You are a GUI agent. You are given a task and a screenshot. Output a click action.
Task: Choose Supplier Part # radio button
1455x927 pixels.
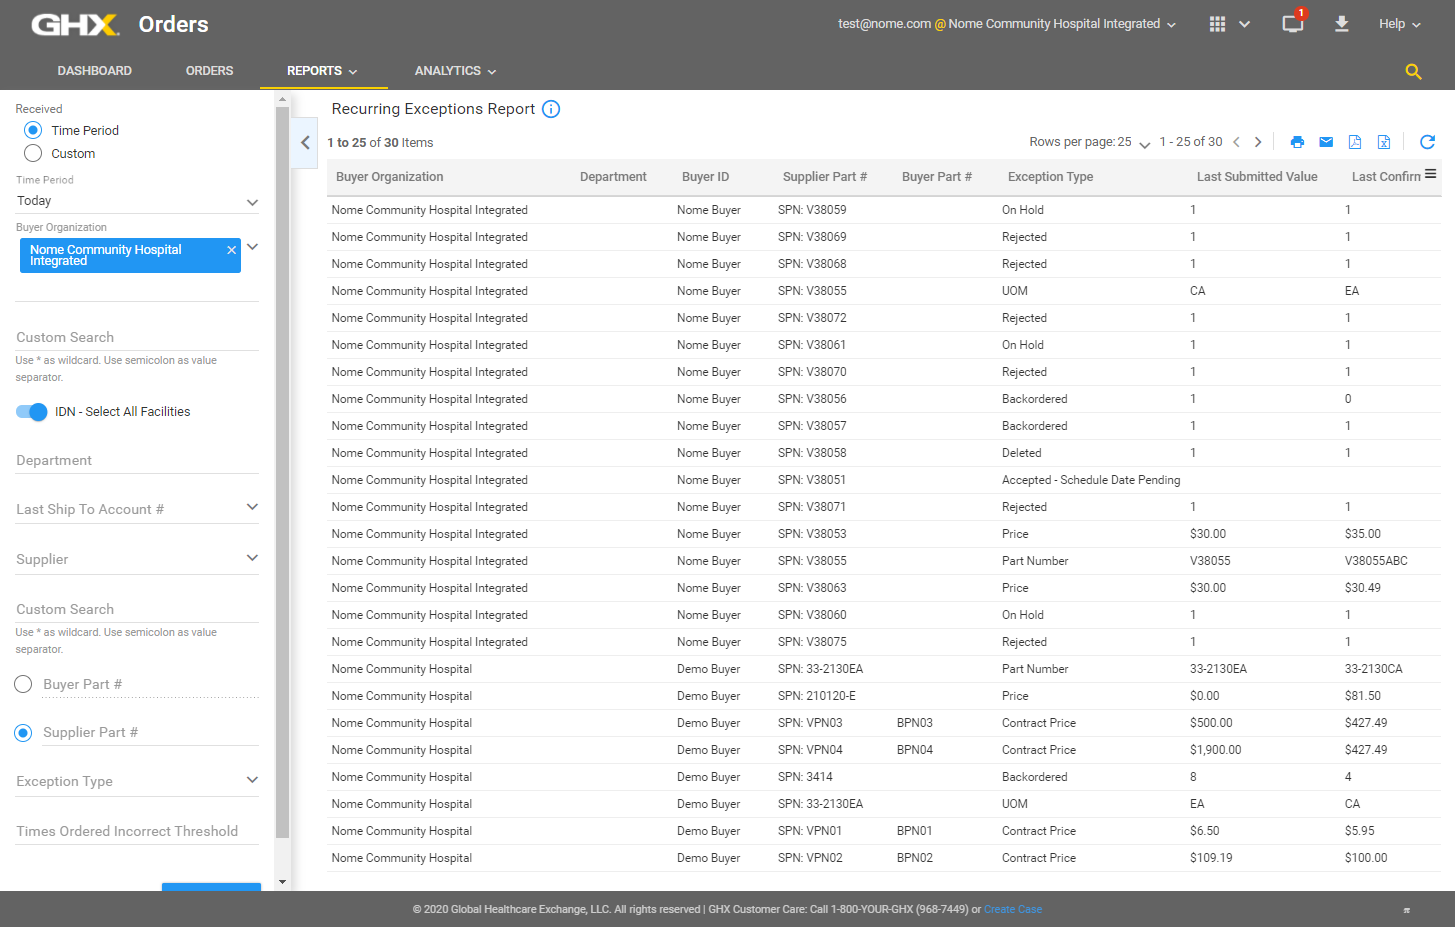(23, 733)
